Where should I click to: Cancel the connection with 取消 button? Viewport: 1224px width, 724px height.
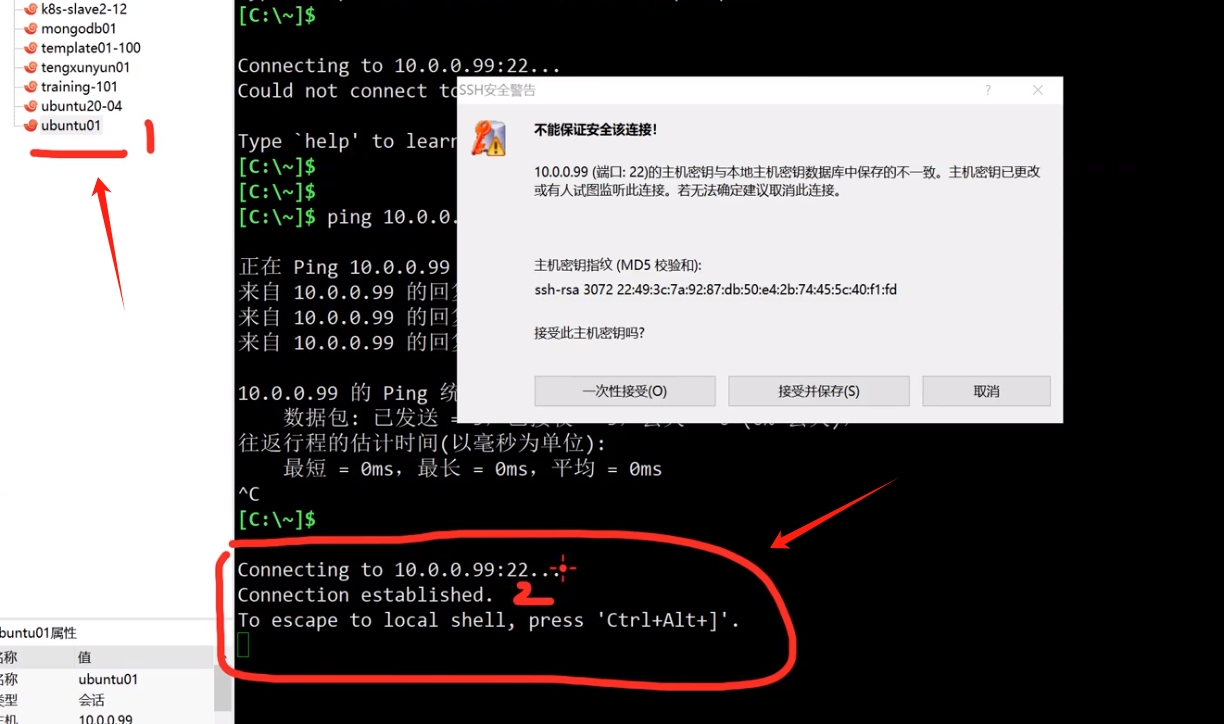[986, 391]
